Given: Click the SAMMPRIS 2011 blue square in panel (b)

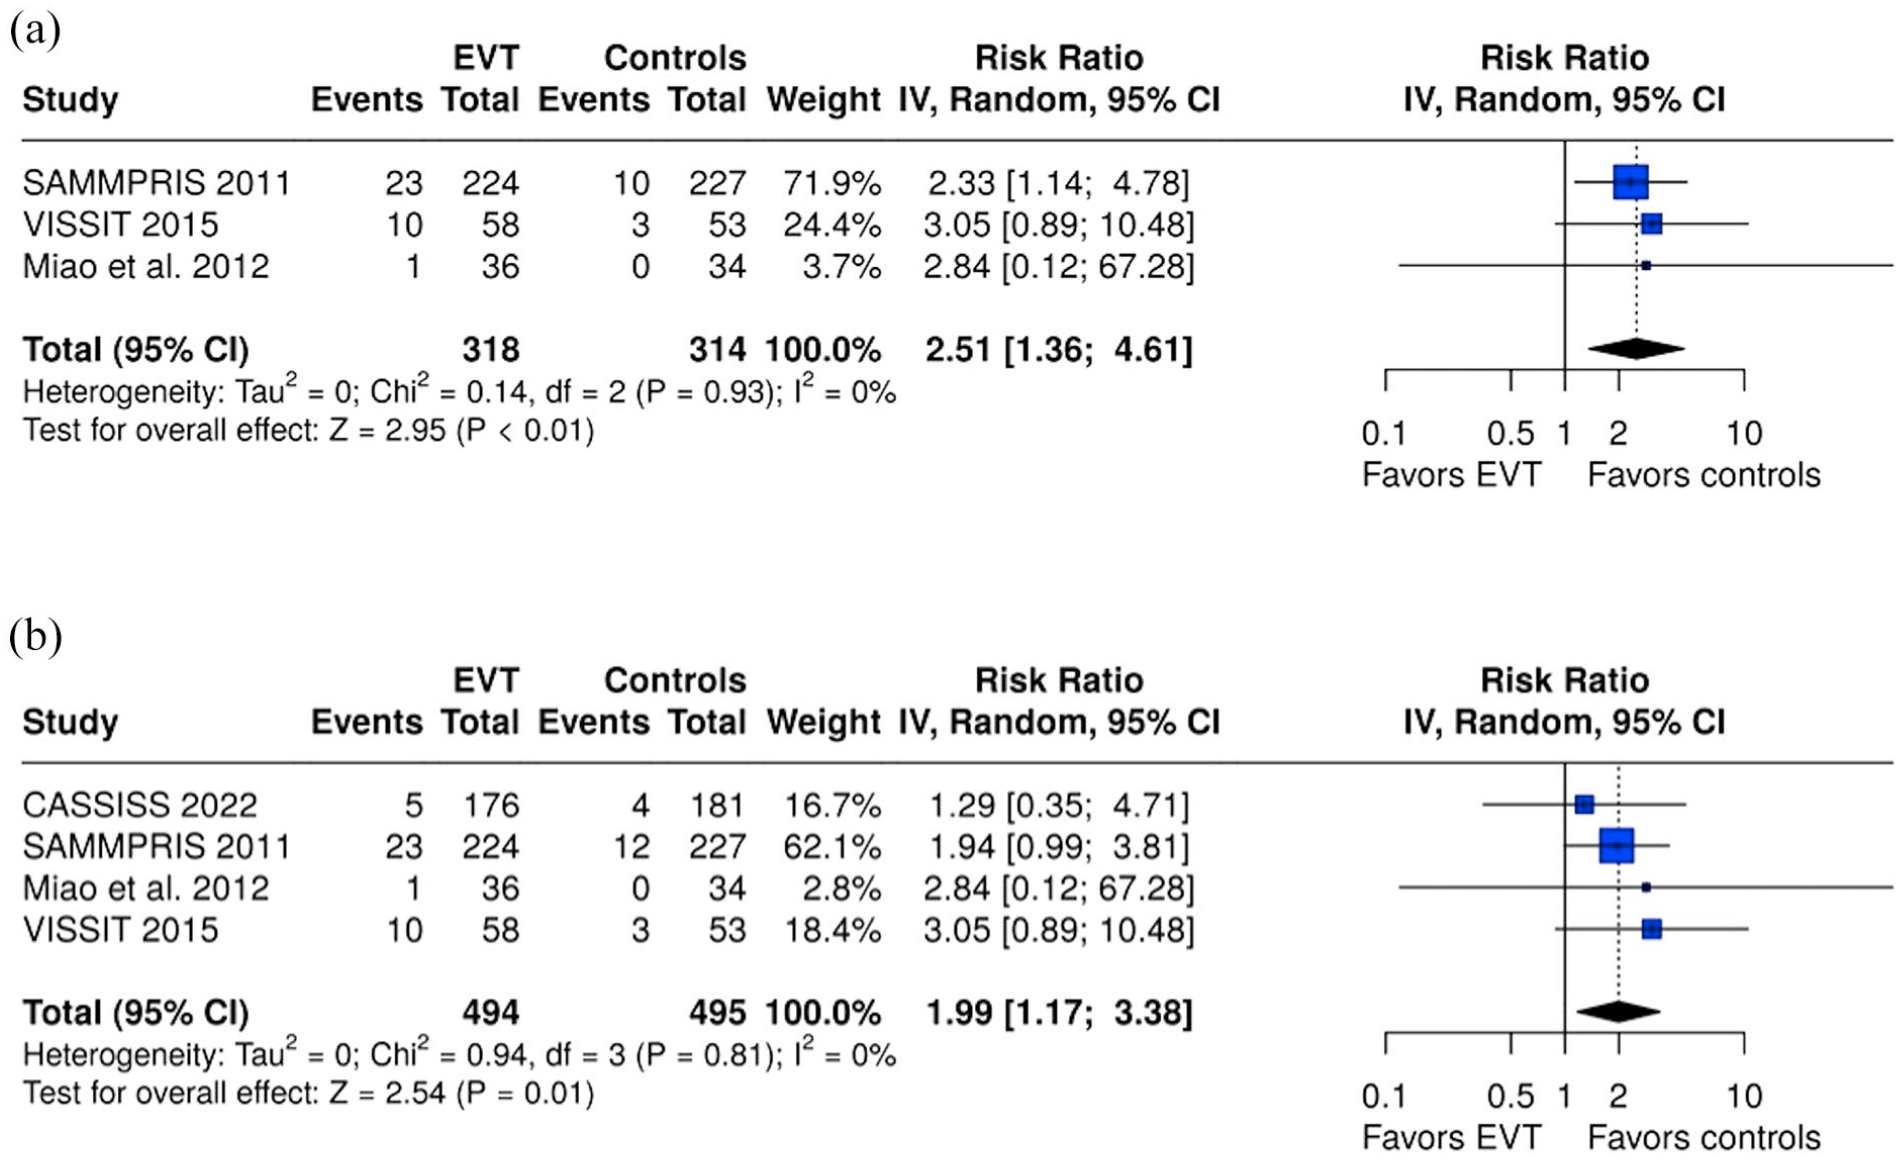Looking at the screenshot, I should point(1617,846).
